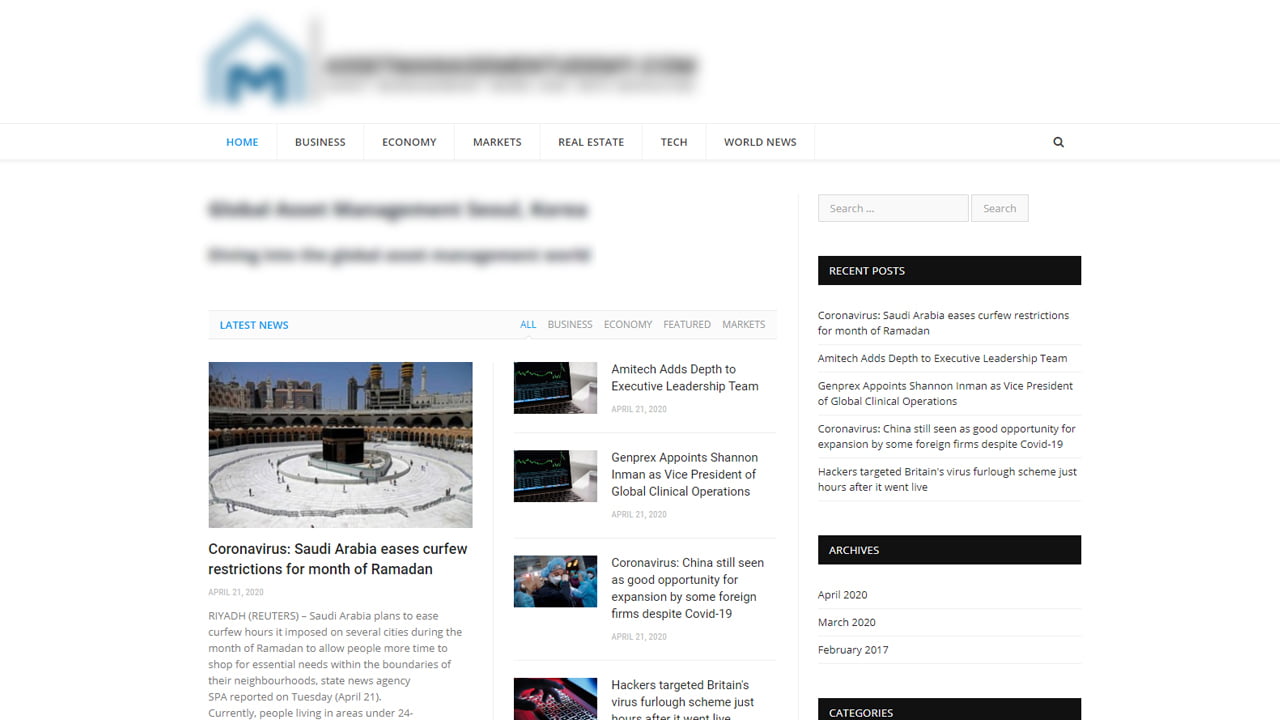Viewport: 1280px width, 720px height.
Task: Click into the sidebar Search field
Action: coord(892,208)
